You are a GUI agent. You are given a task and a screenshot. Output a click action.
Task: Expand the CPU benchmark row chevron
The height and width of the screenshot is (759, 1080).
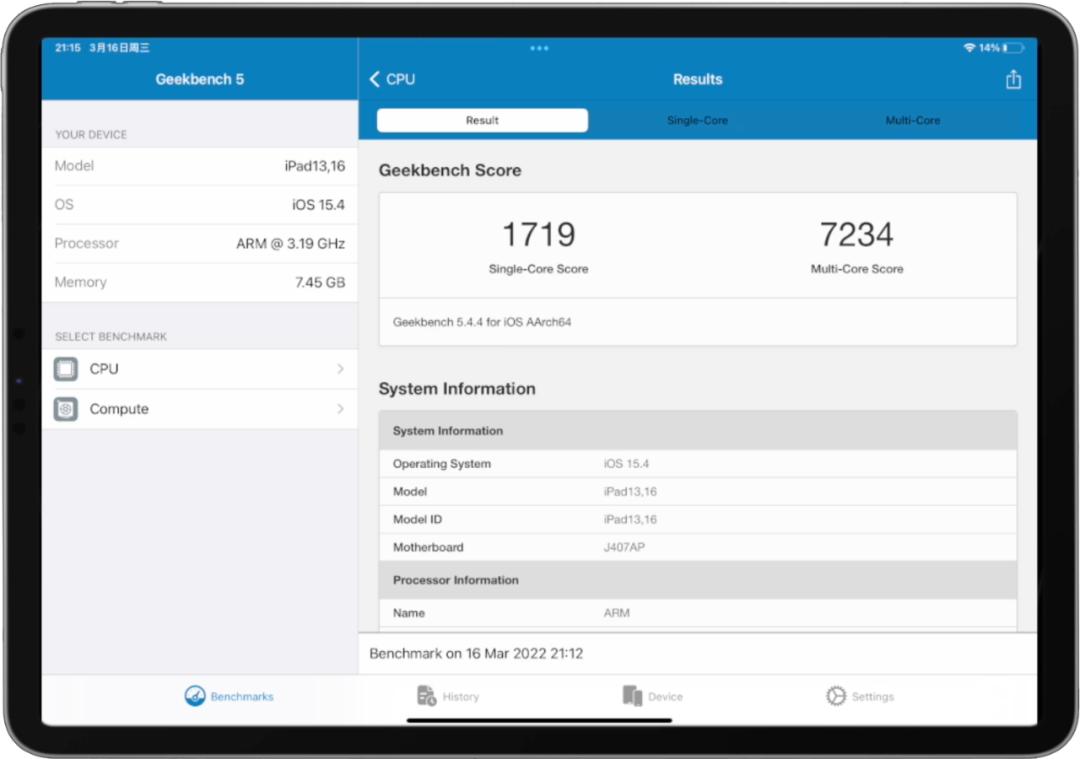click(x=340, y=369)
